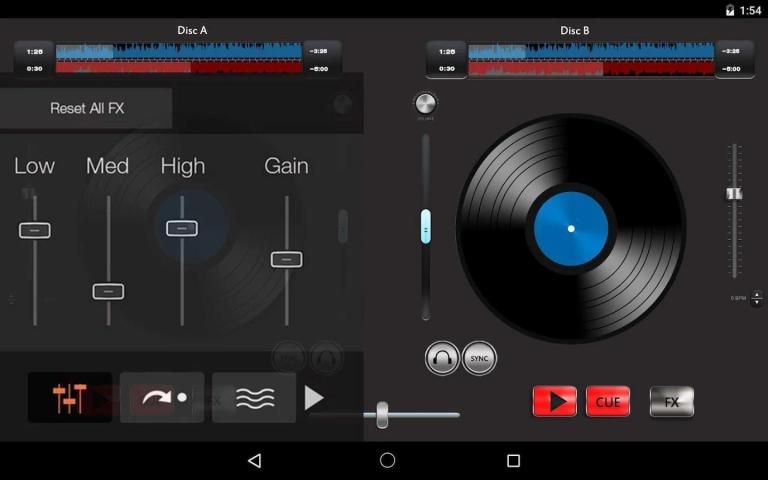Select the wave effects tab
The height and width of the screenshot is (480, 768).
[255, 398]
